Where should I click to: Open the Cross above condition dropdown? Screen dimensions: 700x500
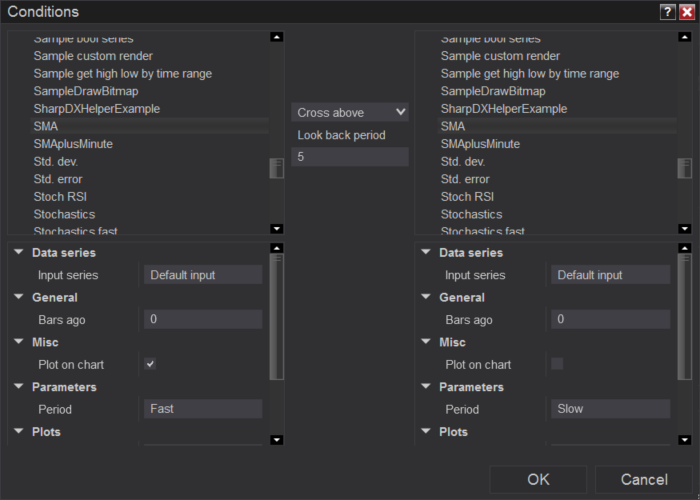pyautogui.click(x=350, y=113)
